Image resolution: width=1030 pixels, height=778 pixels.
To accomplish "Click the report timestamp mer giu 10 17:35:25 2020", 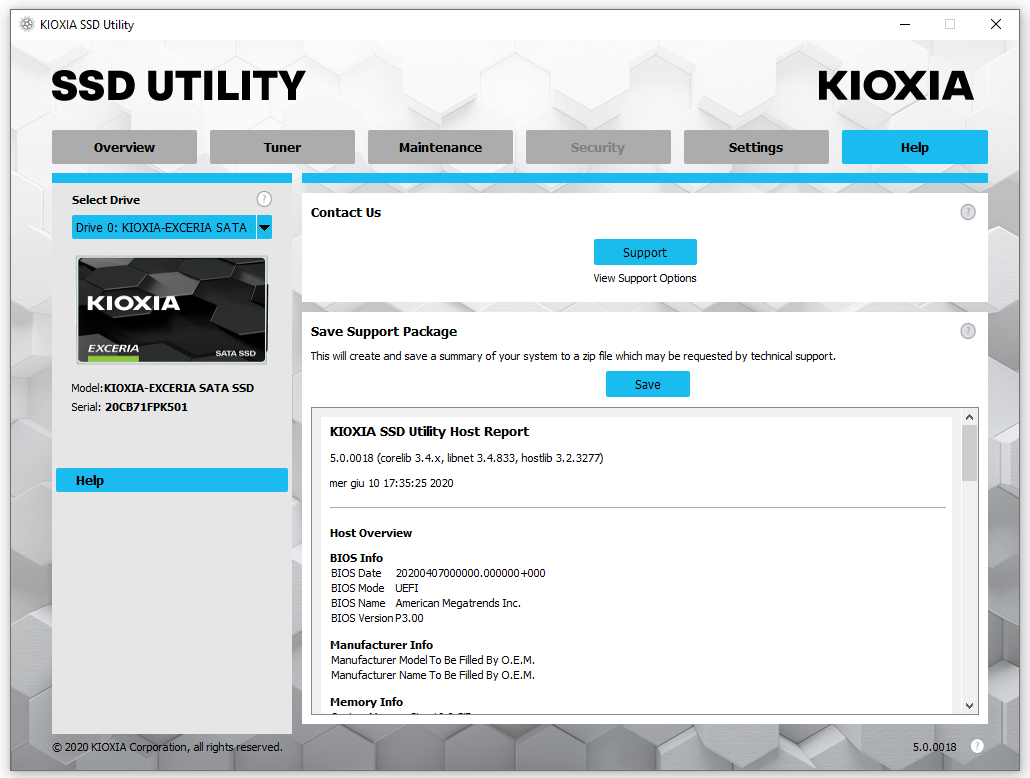I will point(392,483).
